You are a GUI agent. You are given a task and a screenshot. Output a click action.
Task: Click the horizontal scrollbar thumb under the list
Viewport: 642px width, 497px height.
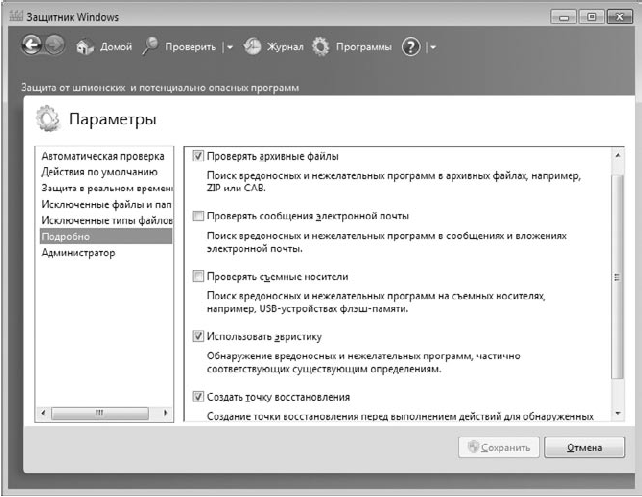click(99, 413)
